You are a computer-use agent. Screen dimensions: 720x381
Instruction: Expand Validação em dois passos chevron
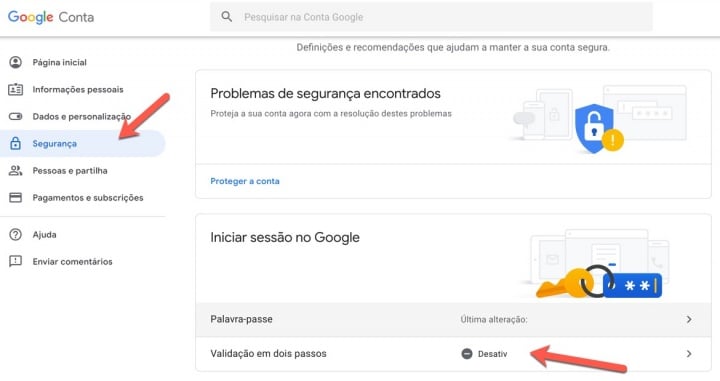[689, 353]
